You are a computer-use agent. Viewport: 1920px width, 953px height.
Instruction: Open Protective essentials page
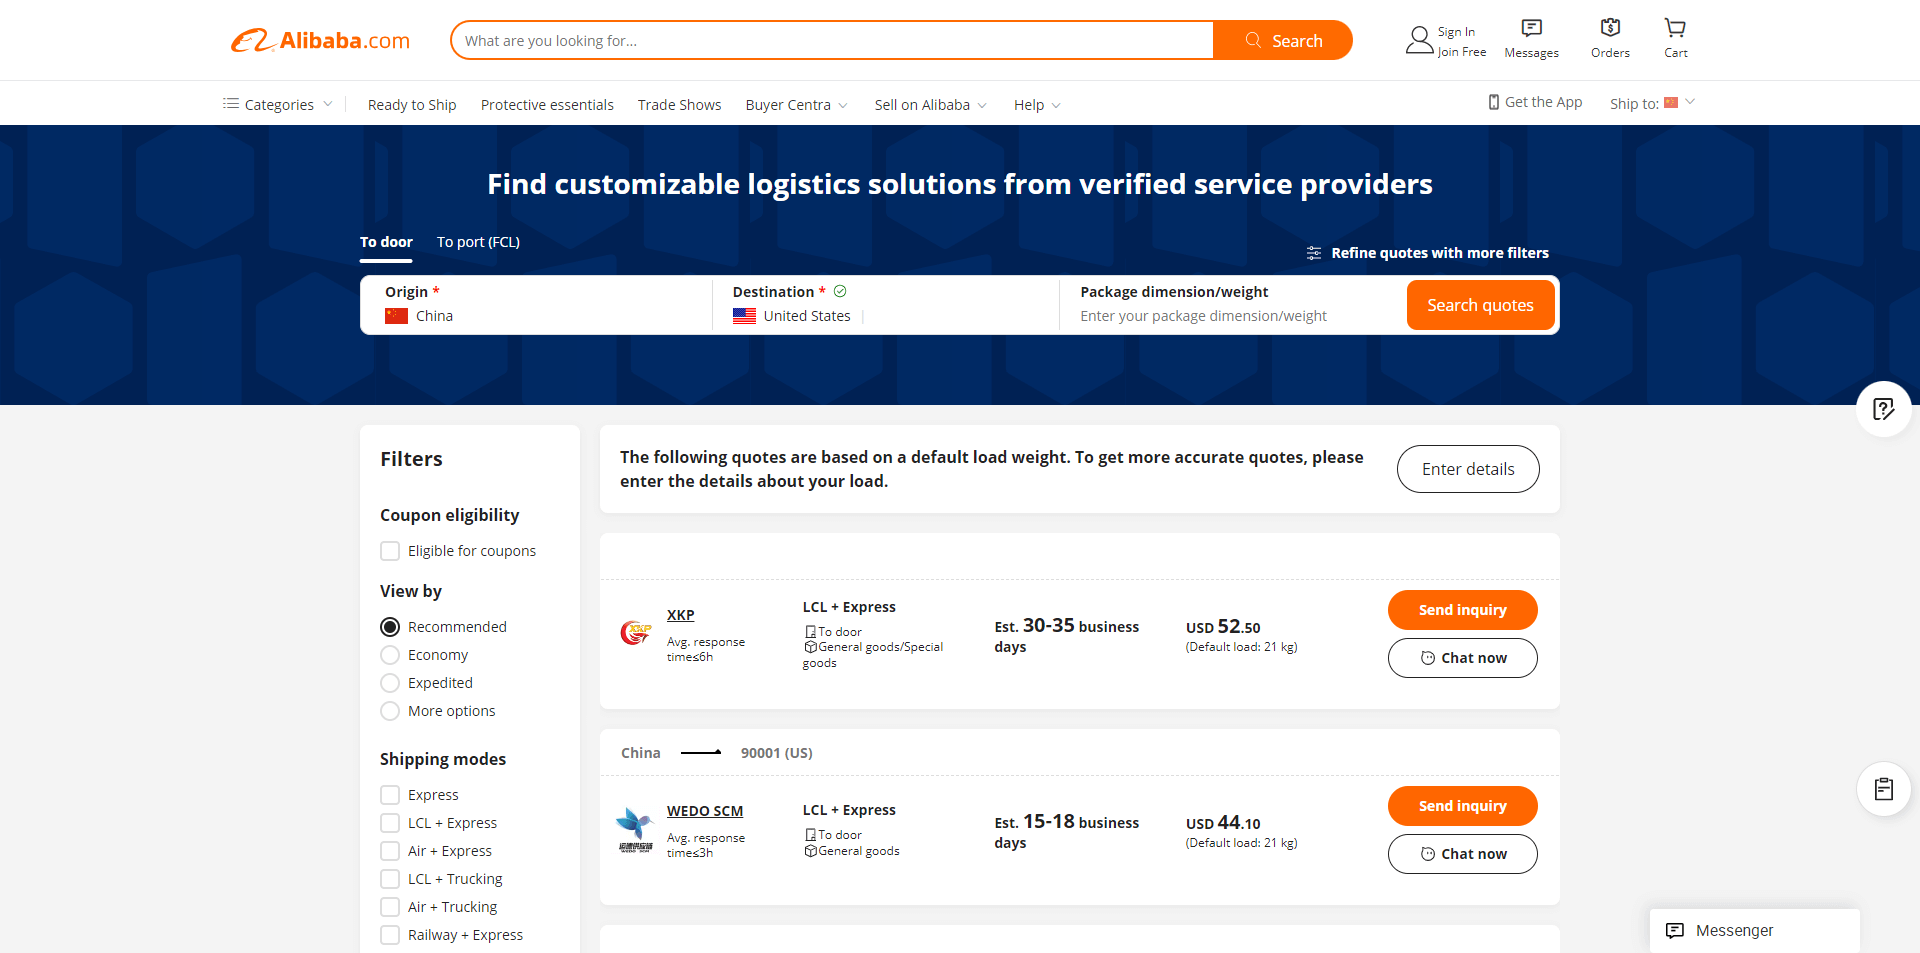[x=547, y=105]
